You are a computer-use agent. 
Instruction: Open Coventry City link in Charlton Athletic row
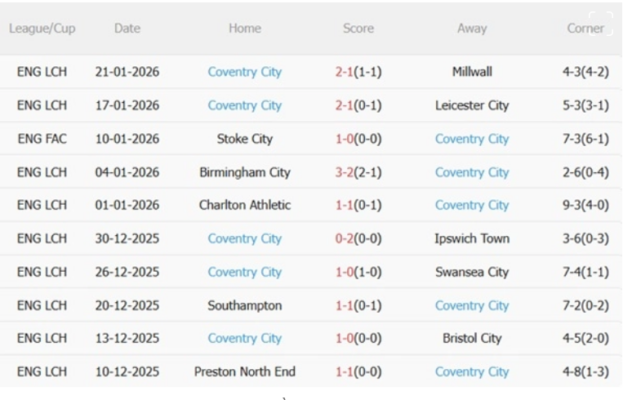[472, 205]
